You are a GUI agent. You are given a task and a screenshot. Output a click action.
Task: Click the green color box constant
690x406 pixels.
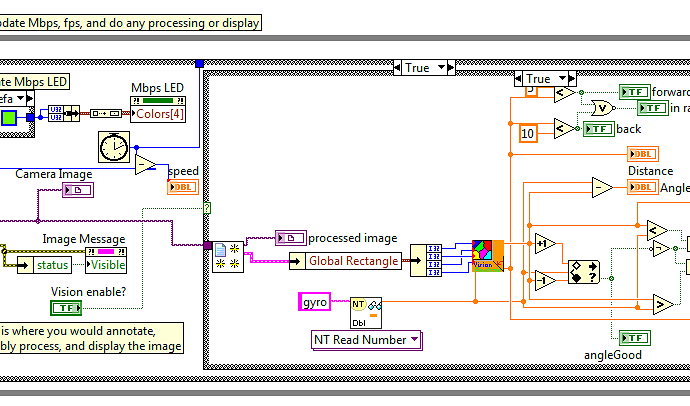click(9, 118)
